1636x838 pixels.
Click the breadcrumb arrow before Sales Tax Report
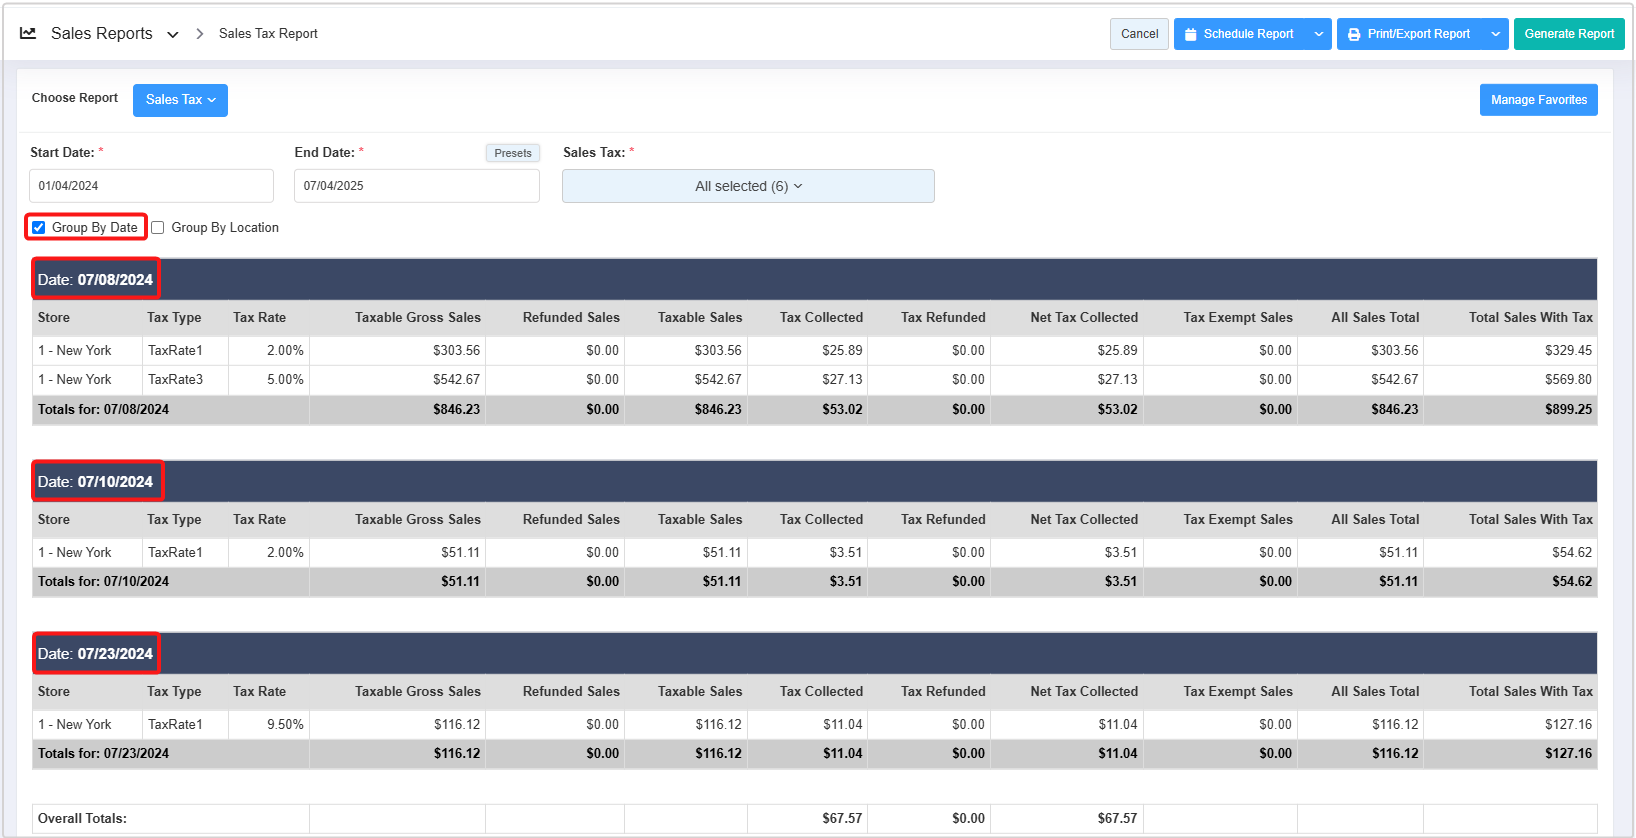[x=200, y=34]
